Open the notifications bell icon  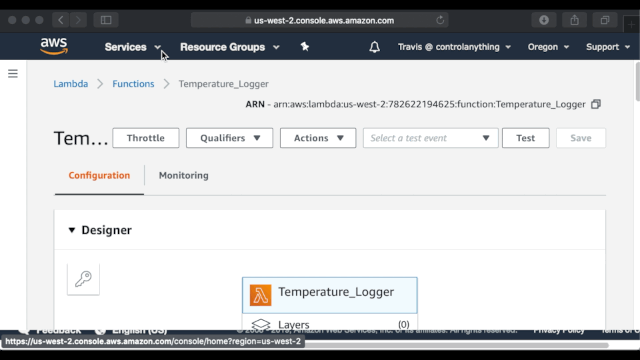pyautogui.click(x=374, y=47)
